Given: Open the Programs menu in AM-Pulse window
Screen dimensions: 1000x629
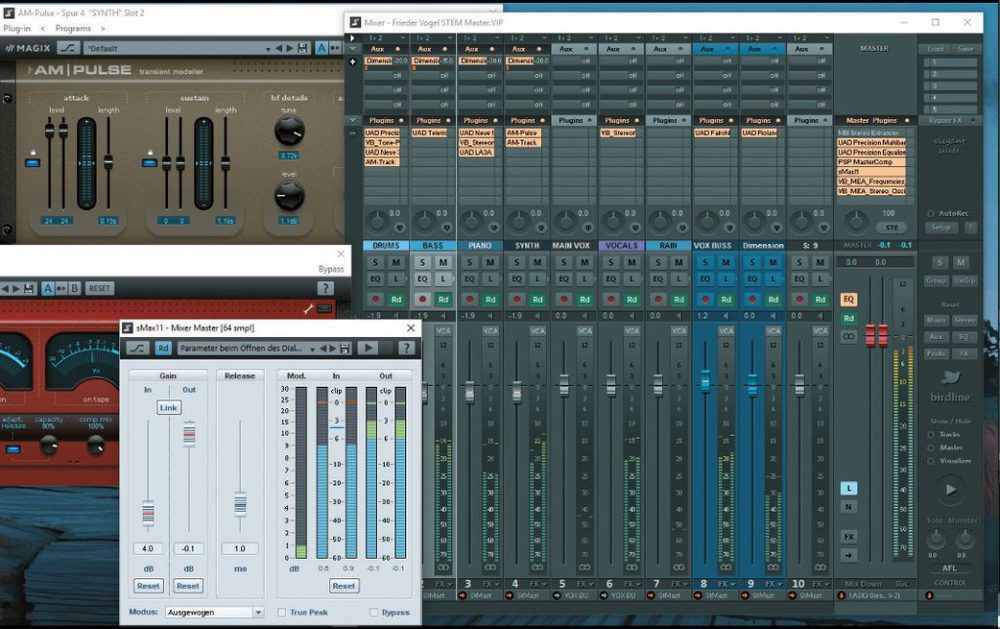Looking at the screenshot, I should [73, 29].
